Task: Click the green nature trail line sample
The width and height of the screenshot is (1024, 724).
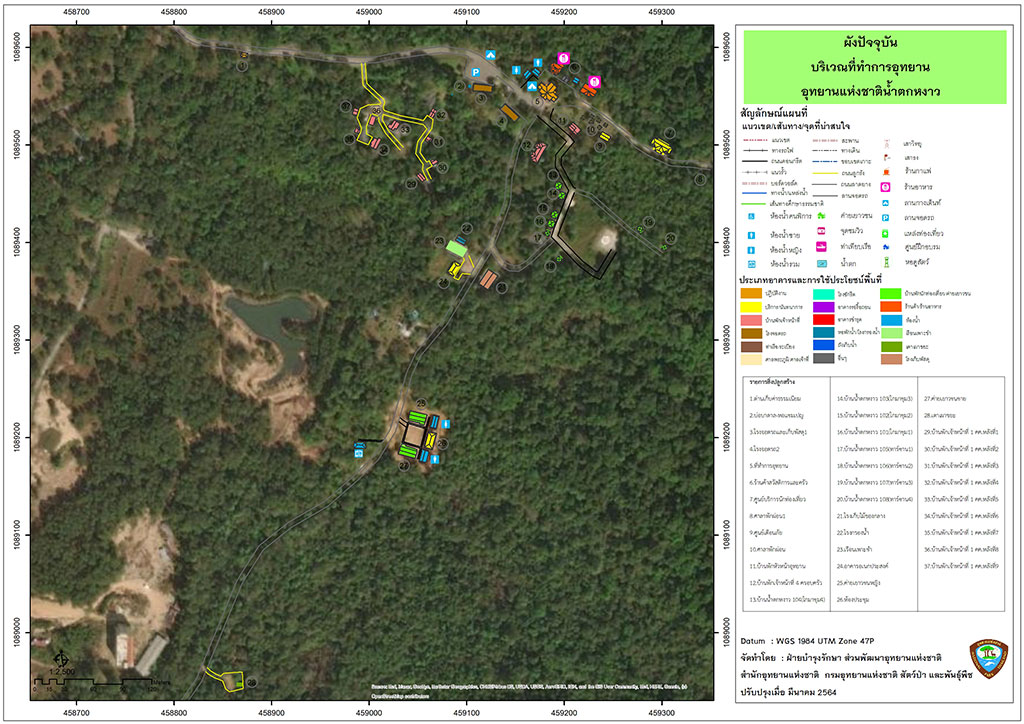Action: (754, 204)
